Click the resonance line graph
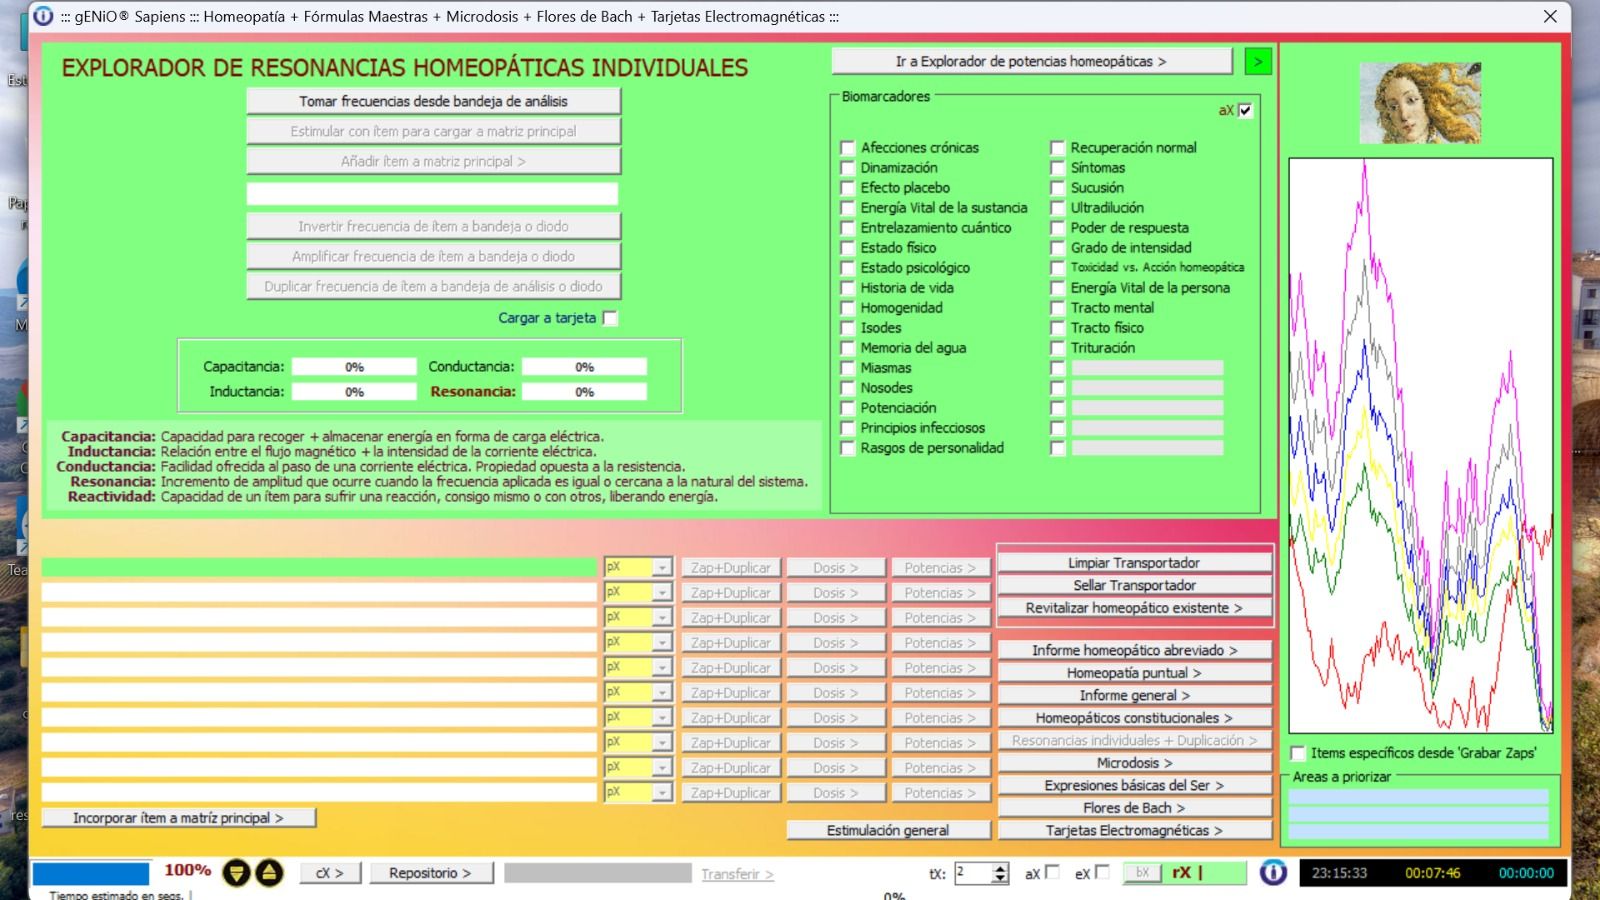Viewport: 1600px width, 900px height. point(1421,446)
